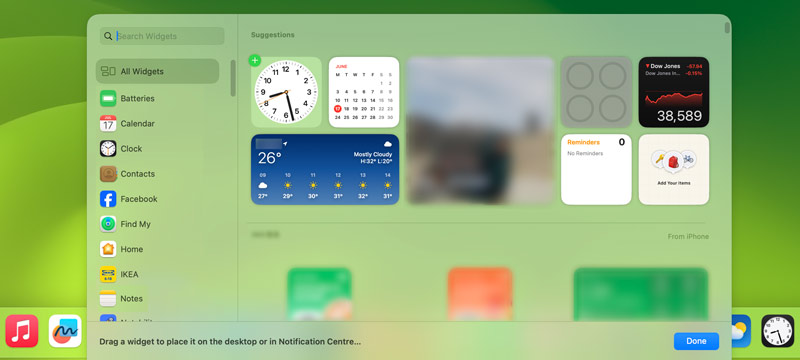This screenshot has height=360, width=800.
Task: Click the magnifier icon in search field
Action: coord(108,36)
